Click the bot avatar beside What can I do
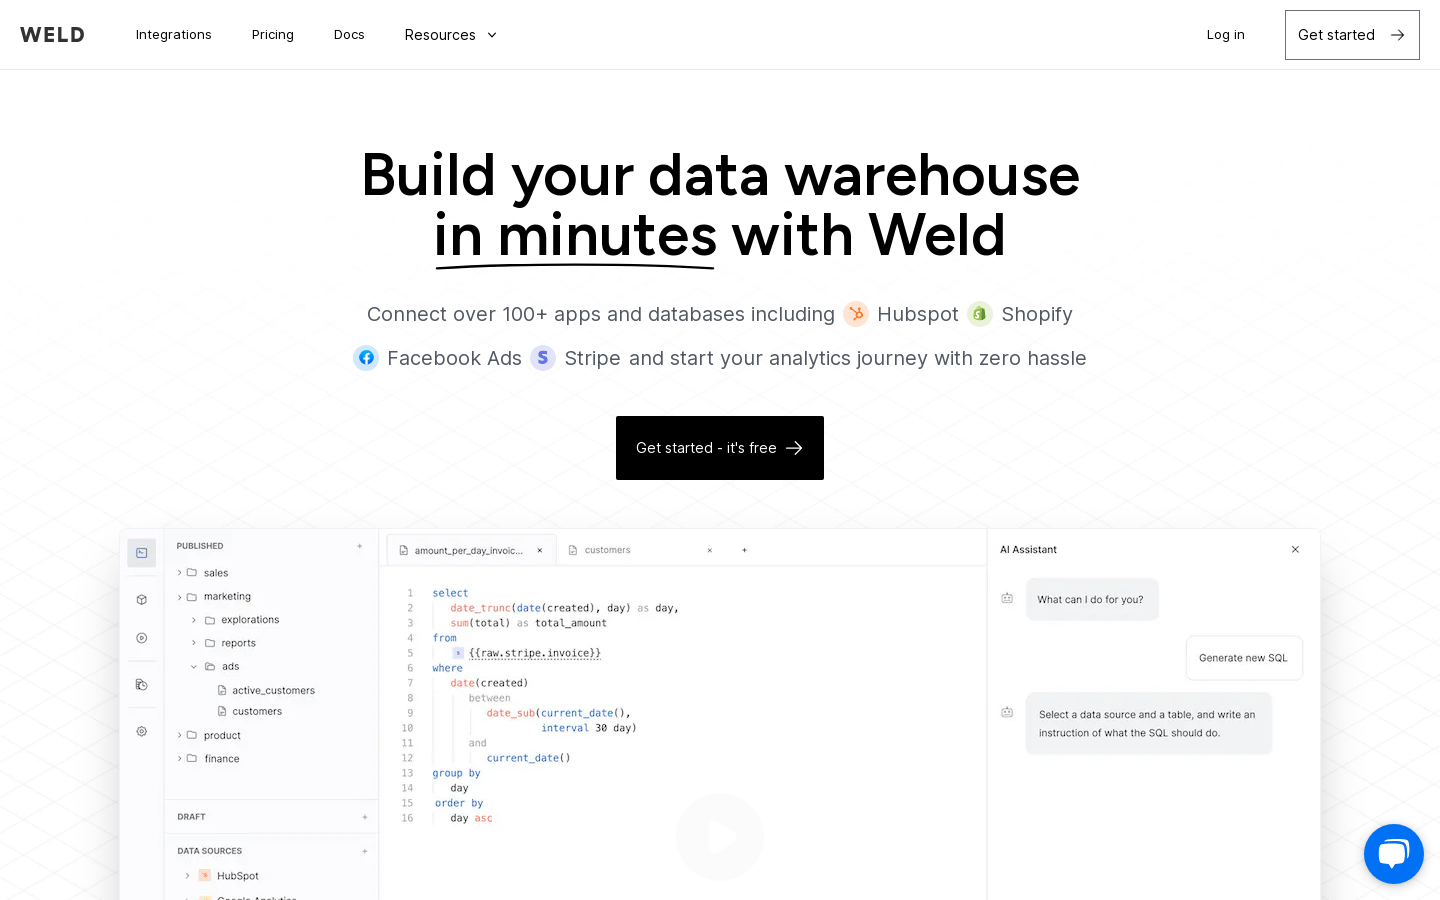This screenshot has height=900, width=1440. [1007, 598]
